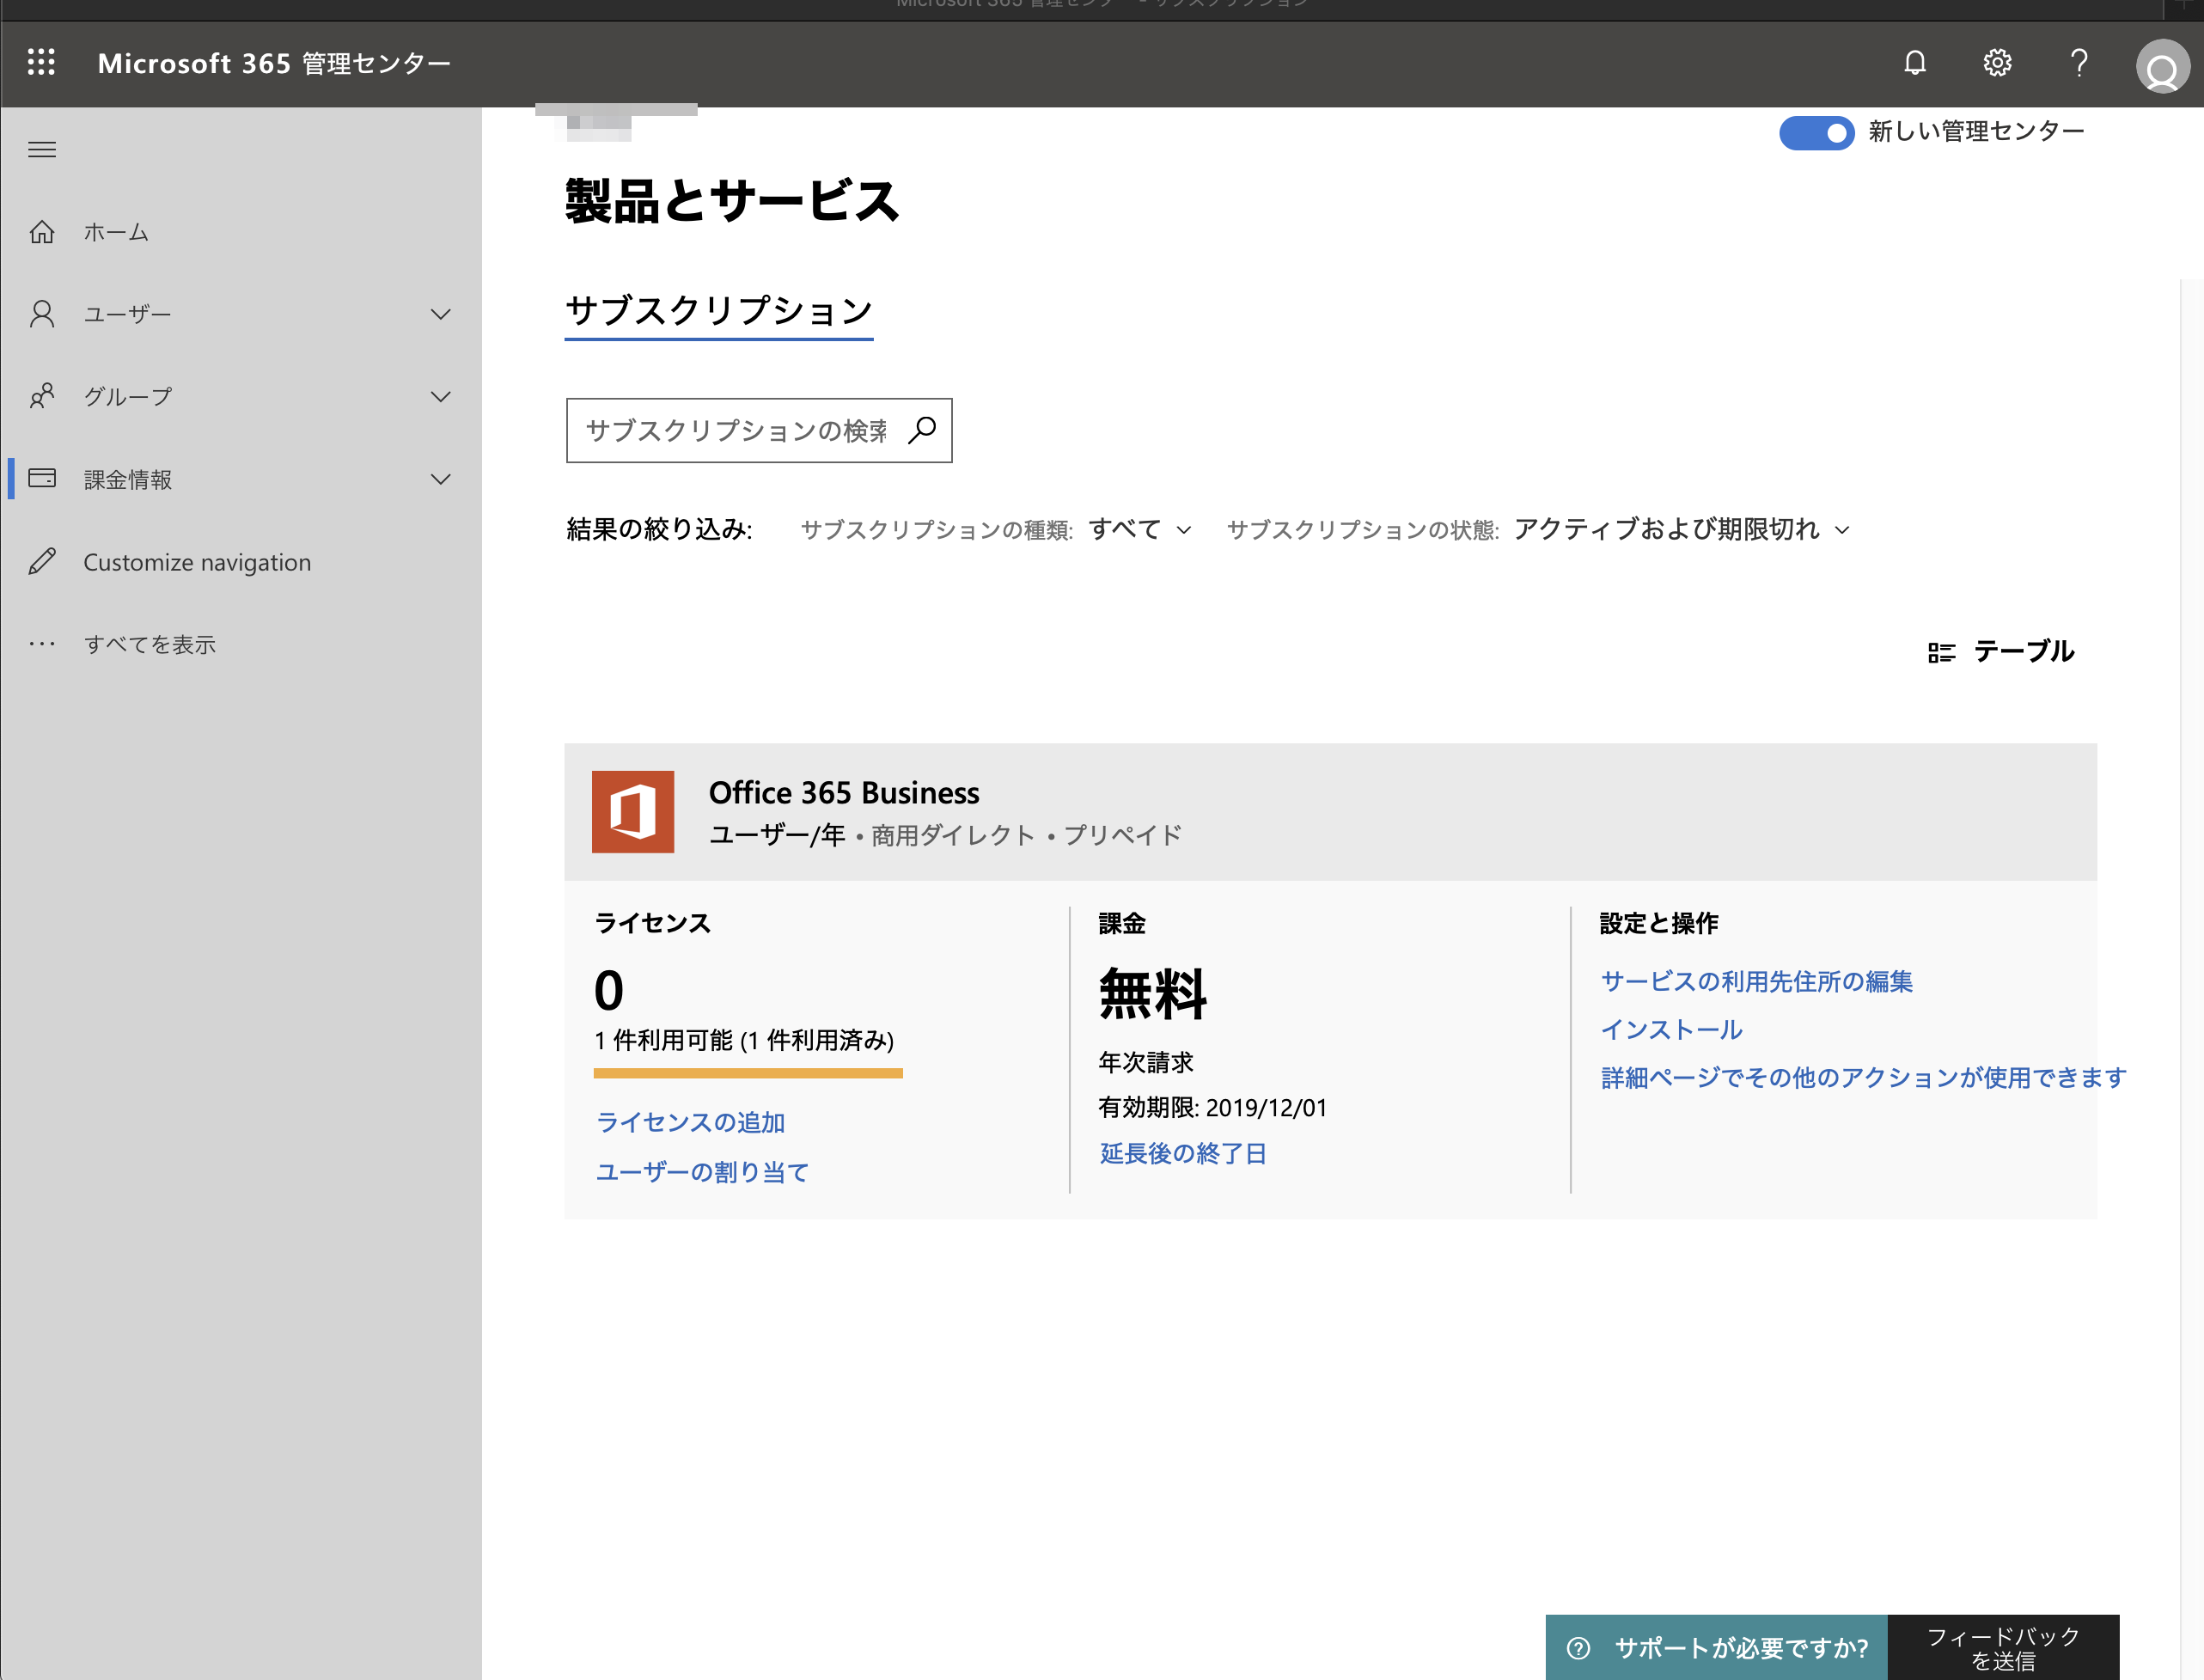Focus the サブスクリプションの検索 field
The width and height of the screenshot is (2204, 1680).
(759, 430)
